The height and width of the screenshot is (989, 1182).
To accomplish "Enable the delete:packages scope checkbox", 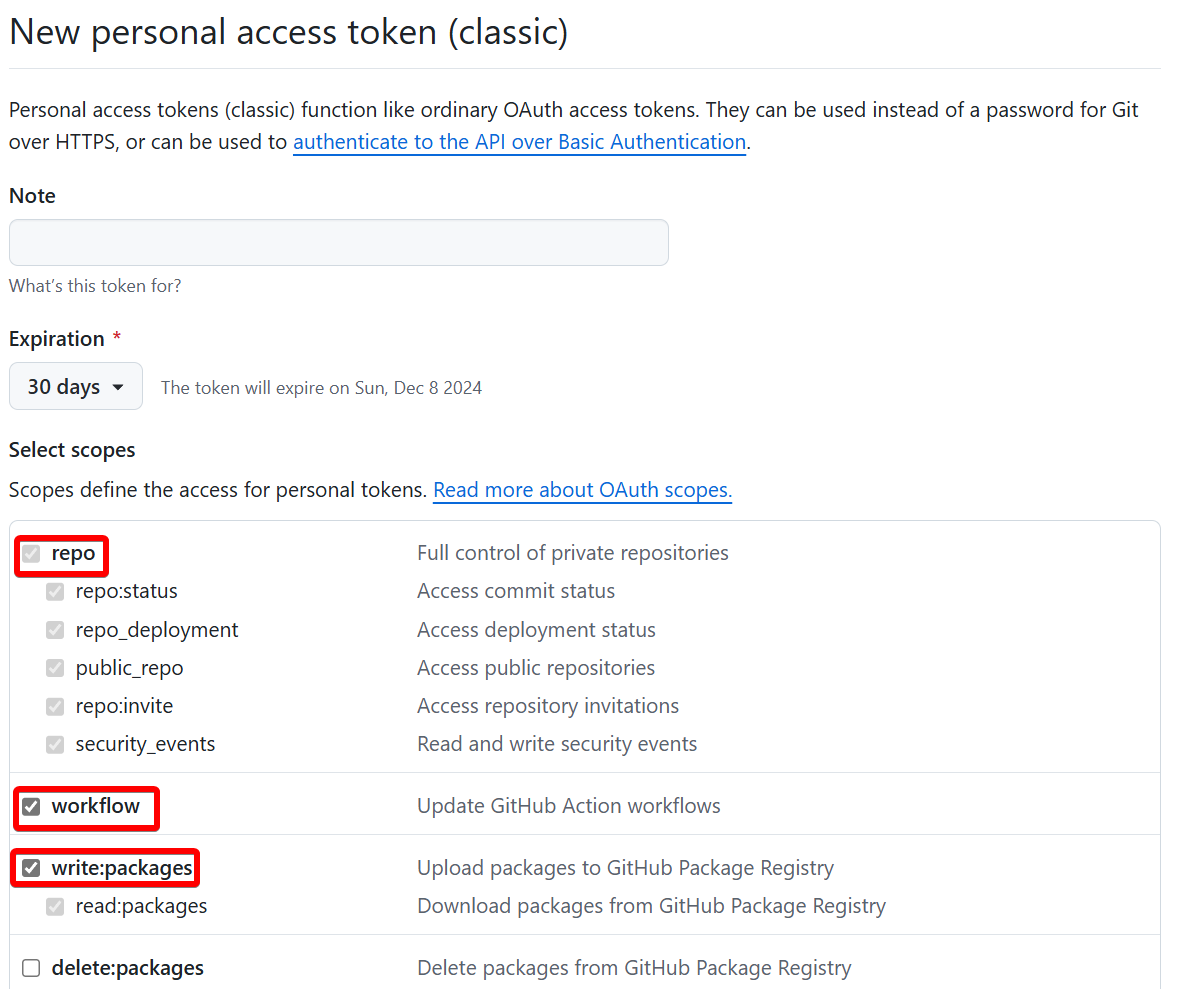I will (x=31, y=968).
